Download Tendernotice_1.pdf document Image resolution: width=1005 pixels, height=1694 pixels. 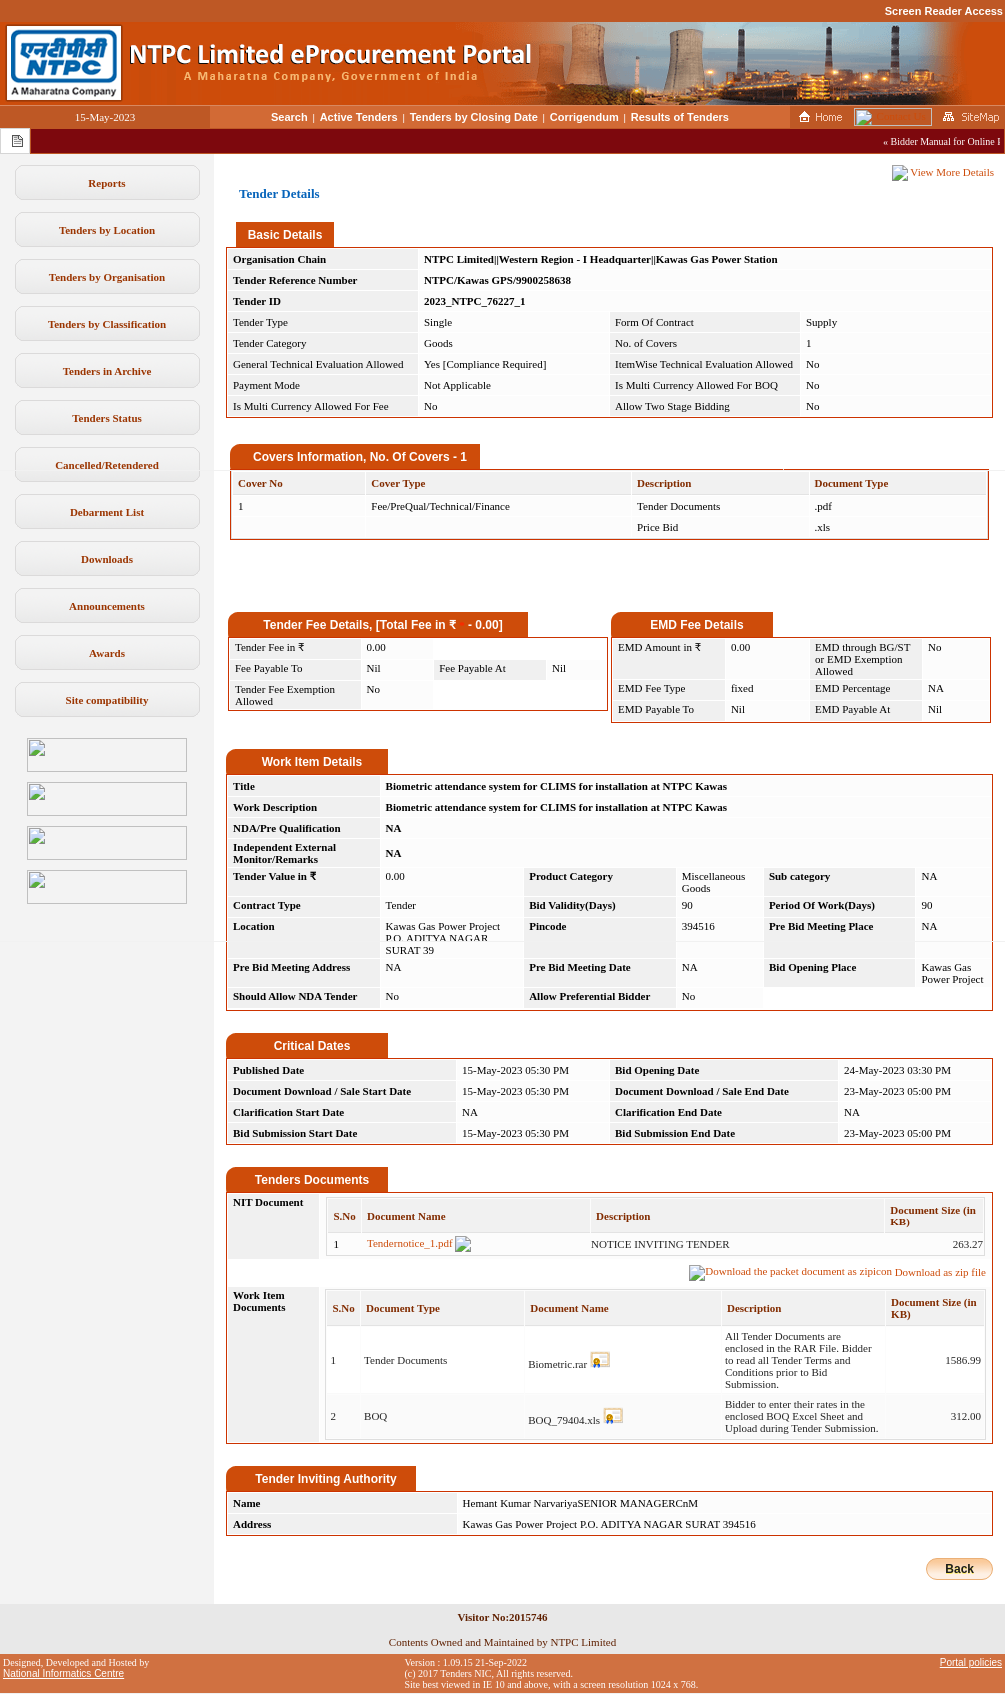point(409,1243)
